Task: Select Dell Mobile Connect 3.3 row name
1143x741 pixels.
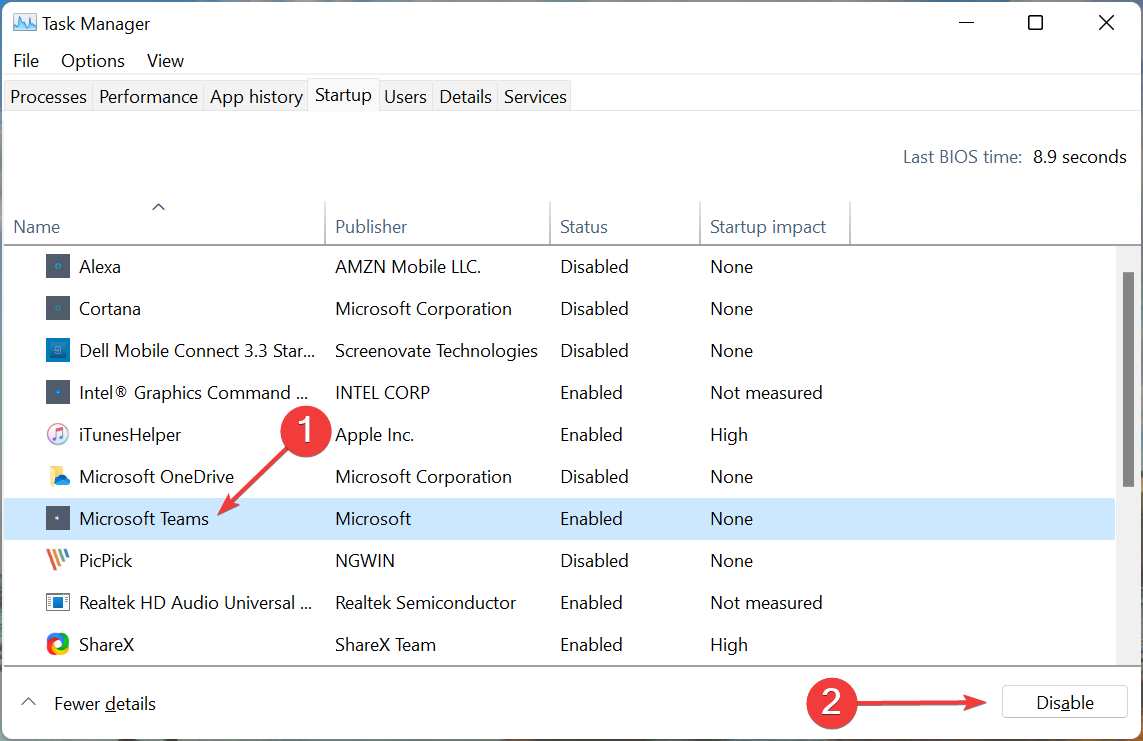Action: tap(197, 351)
